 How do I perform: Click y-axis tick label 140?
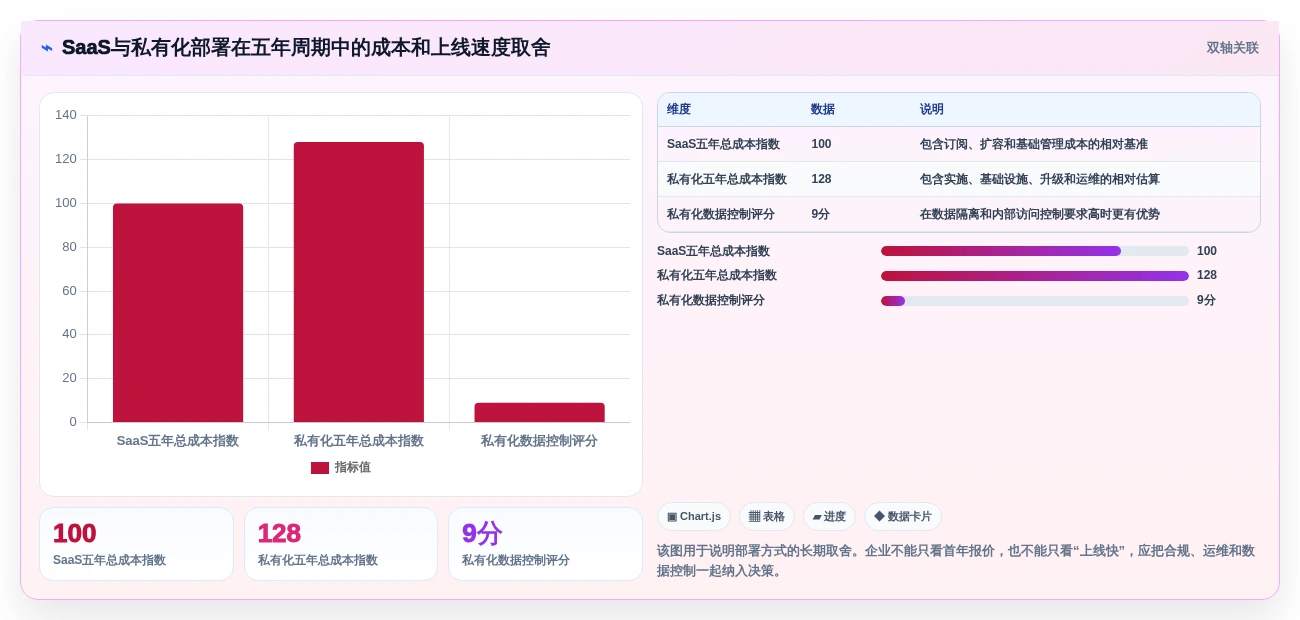[66, 115]
